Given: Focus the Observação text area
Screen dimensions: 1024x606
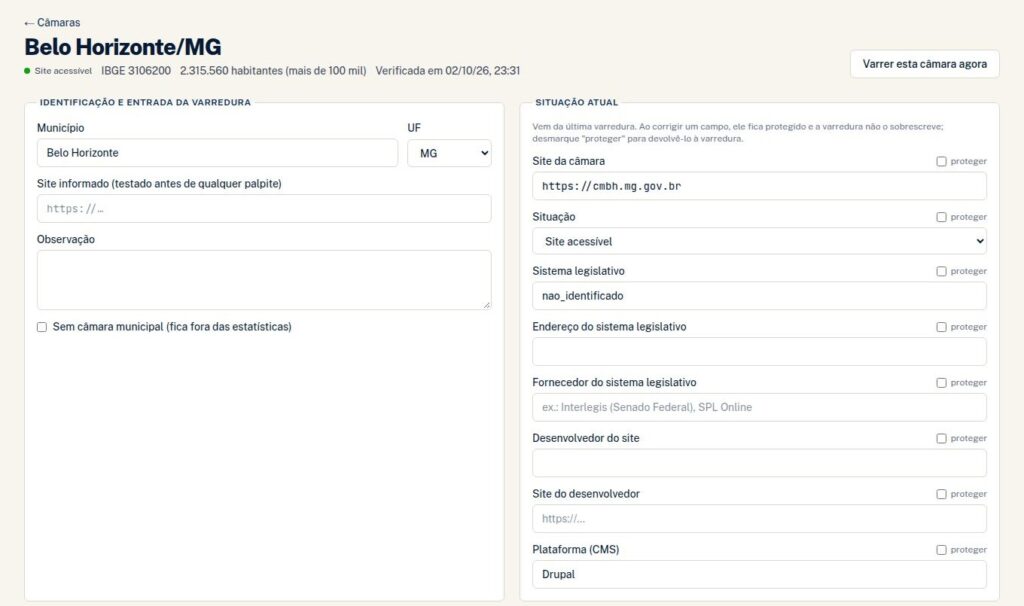Looking at the screenshot, I should tap(264, 279).
